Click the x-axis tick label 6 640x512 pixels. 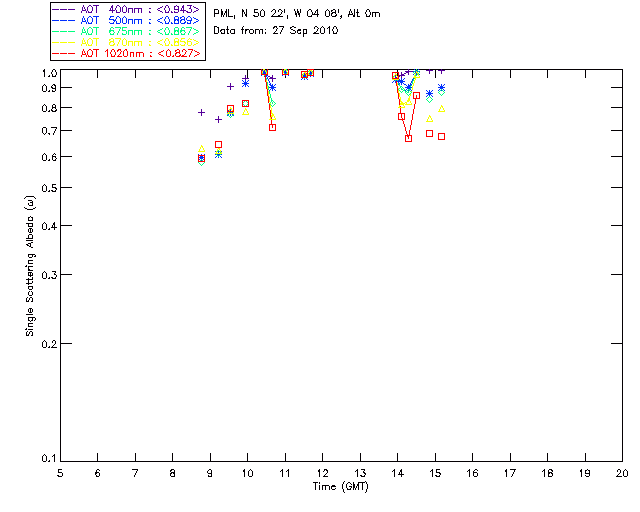tap(98, 473)
